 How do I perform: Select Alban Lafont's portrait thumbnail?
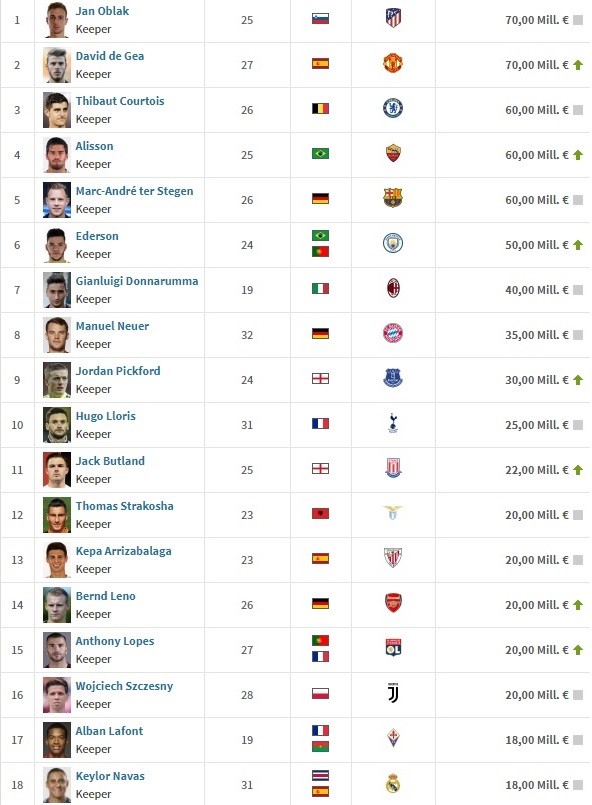pyautogui.click(x=56, y=740)
